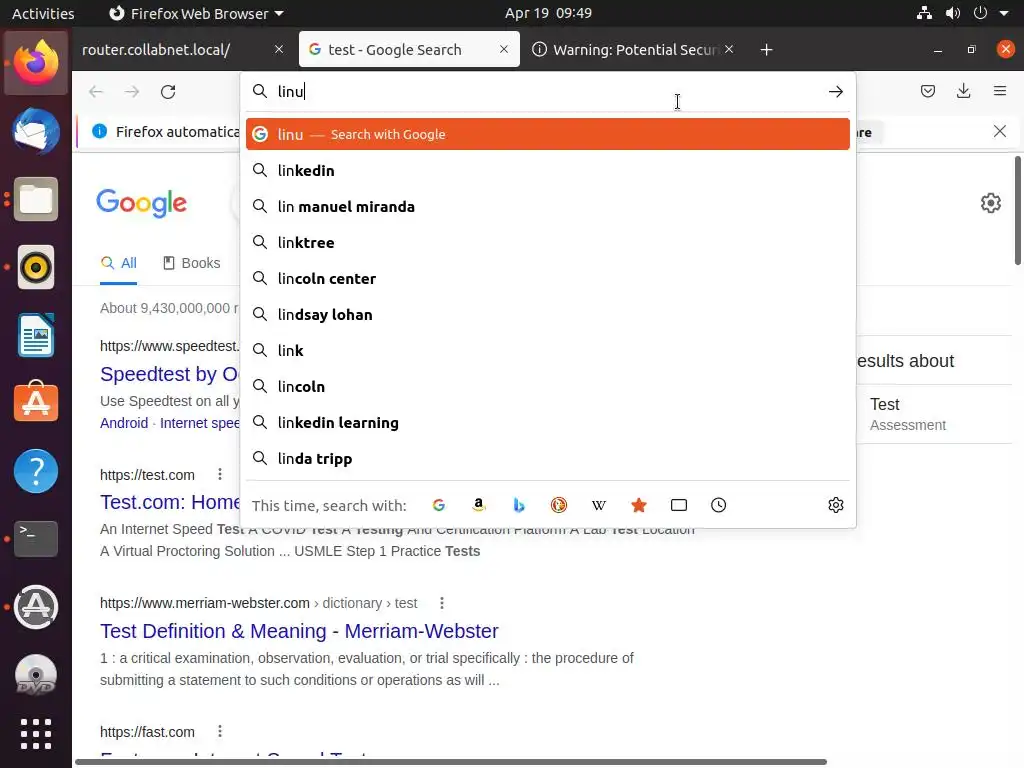The image size is (1024, 768).
Task: Select the 'lincoln center' suggestion
Action: tap(547, 278)
